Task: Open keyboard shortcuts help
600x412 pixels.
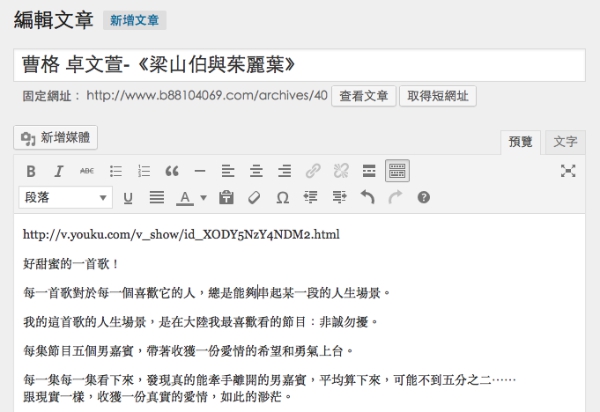Action: [x=424, y=198]
